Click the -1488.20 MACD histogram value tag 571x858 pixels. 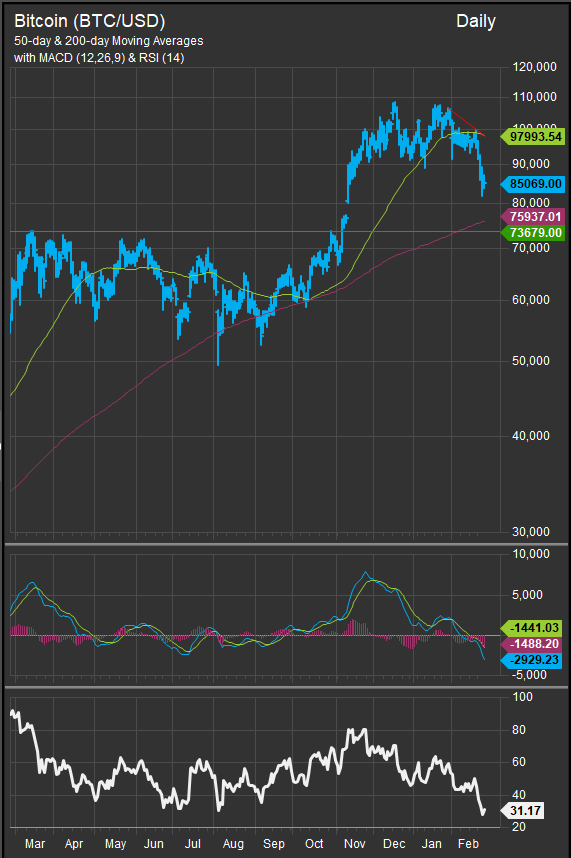(533, 644)
